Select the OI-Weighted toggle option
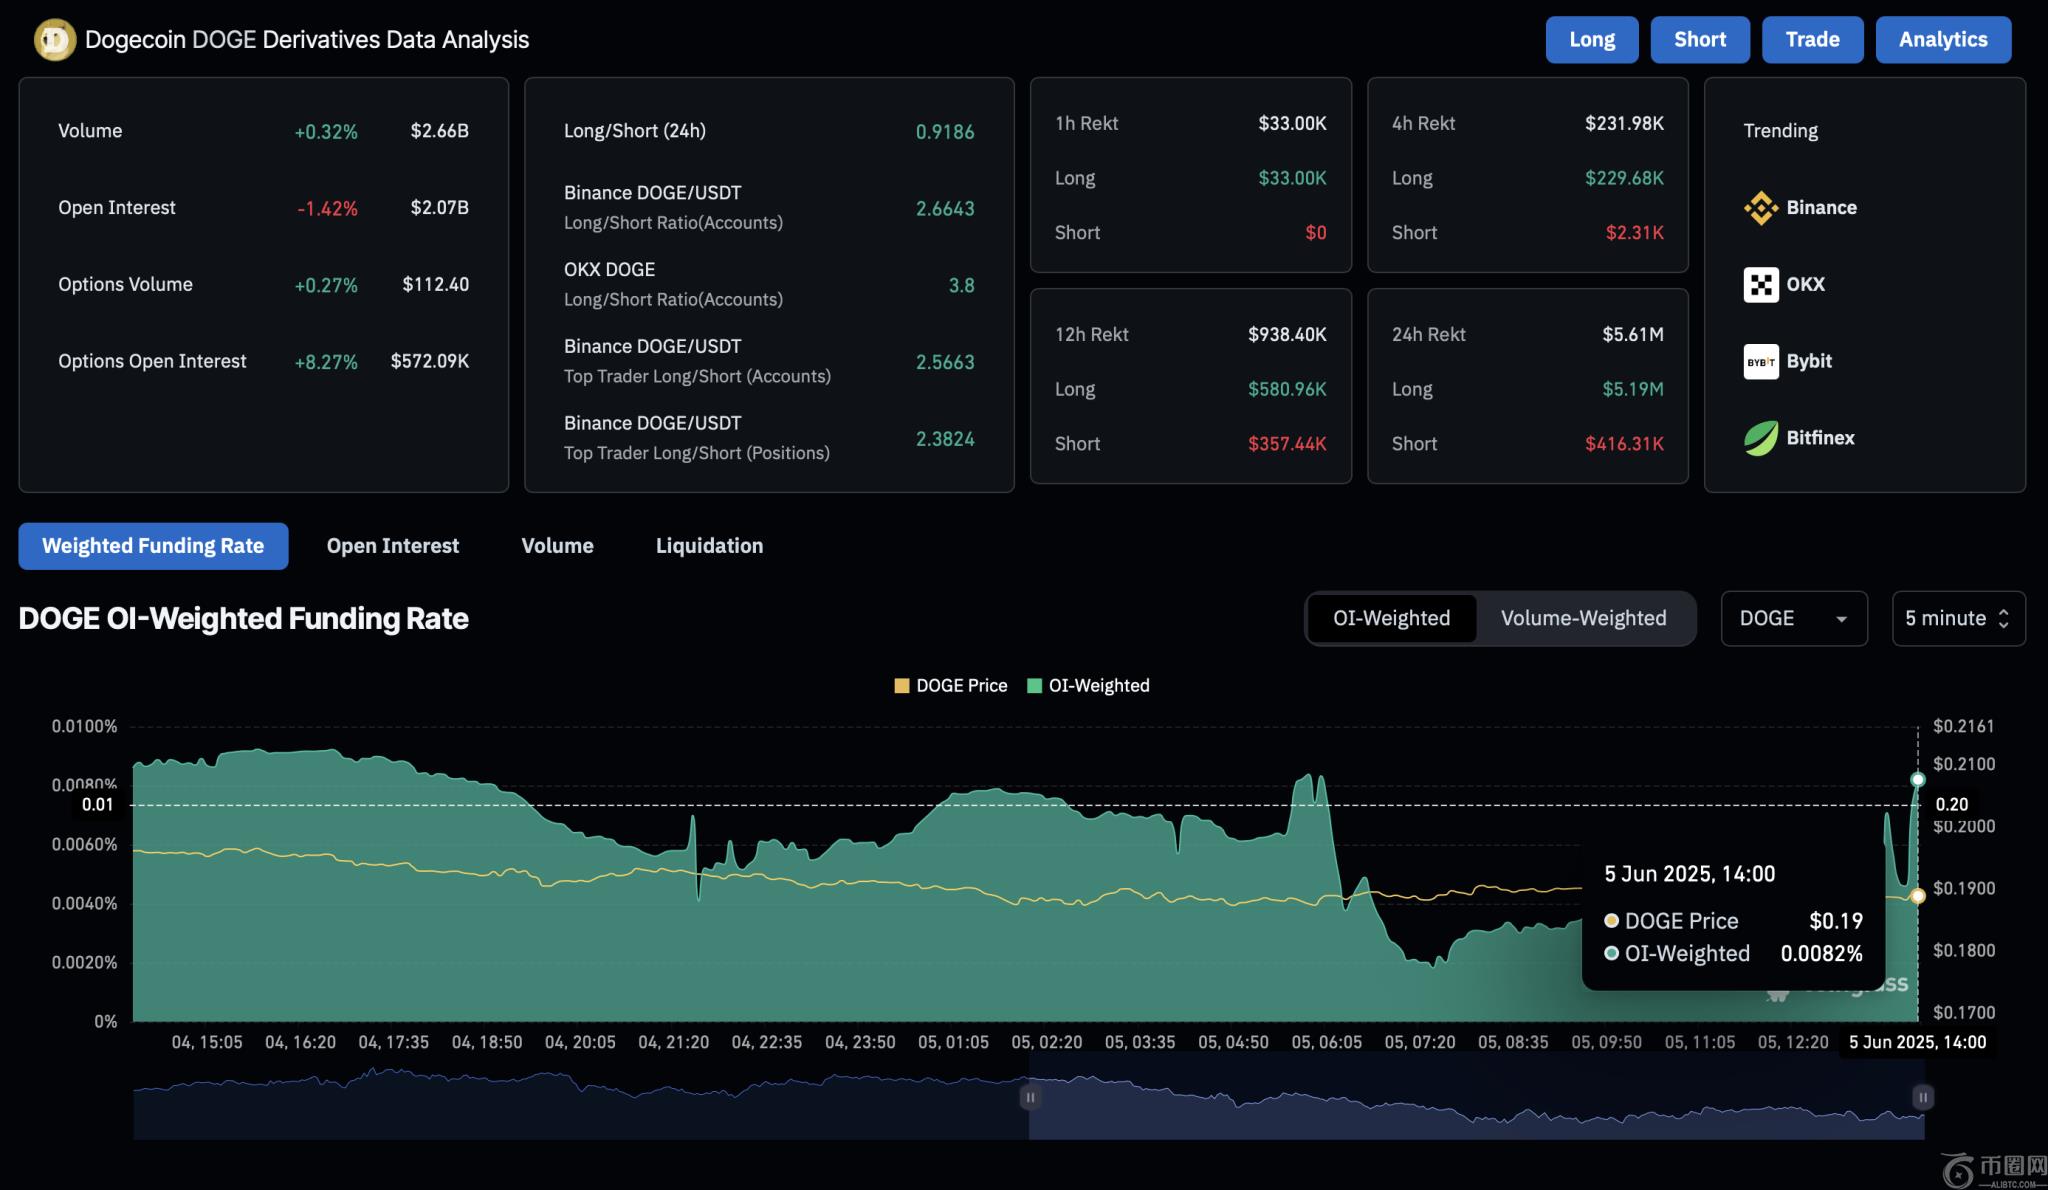Viewport: 2048px width, 1190px height. 1391,619
